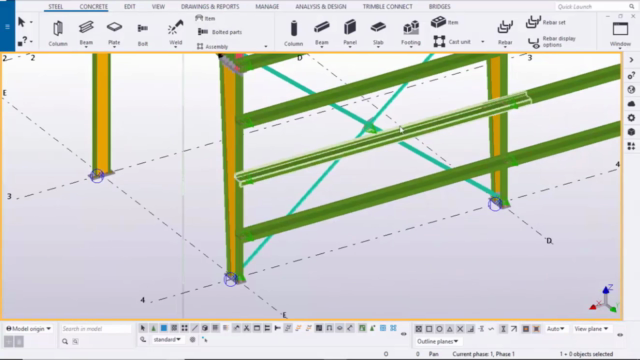The image size is (640, 360).
Task: Expand the side pane chevron arrow
Action: [x=631, y=60]
